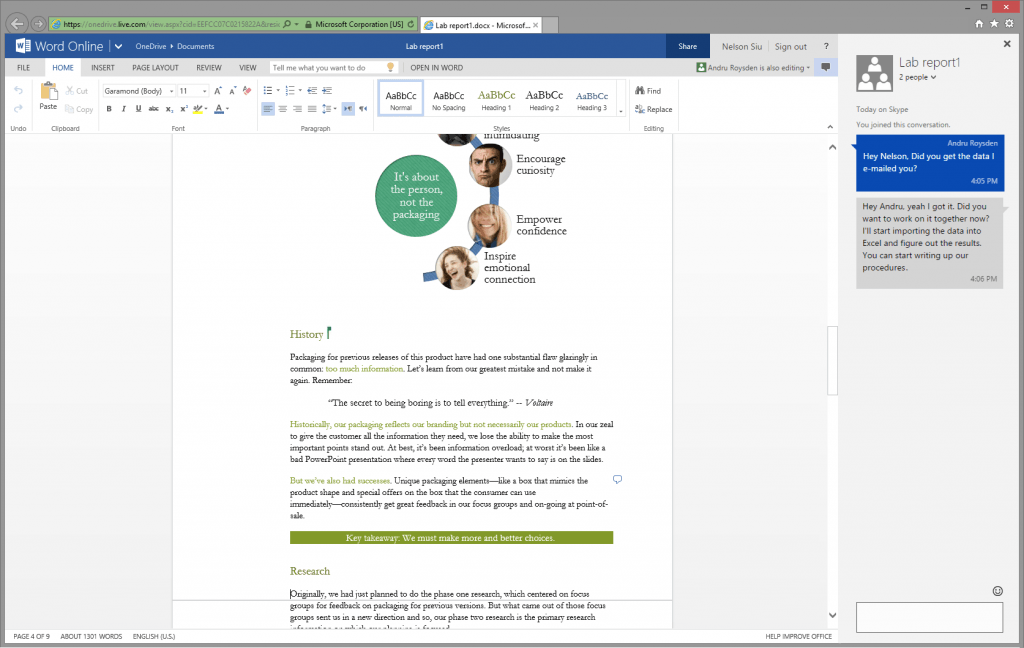Toggle italic formatting
This screenshot has height=648, width=1024.
pyautogui.click(x=124, y=109)
